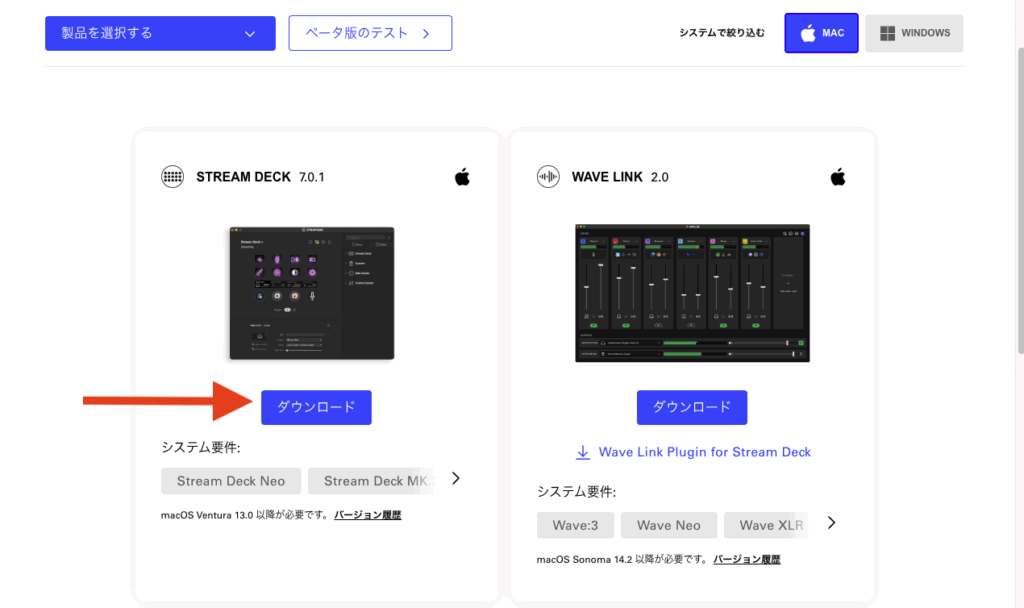
Task: Click macOS Ventura 13.0 requirement text
Action: (245, 515)
